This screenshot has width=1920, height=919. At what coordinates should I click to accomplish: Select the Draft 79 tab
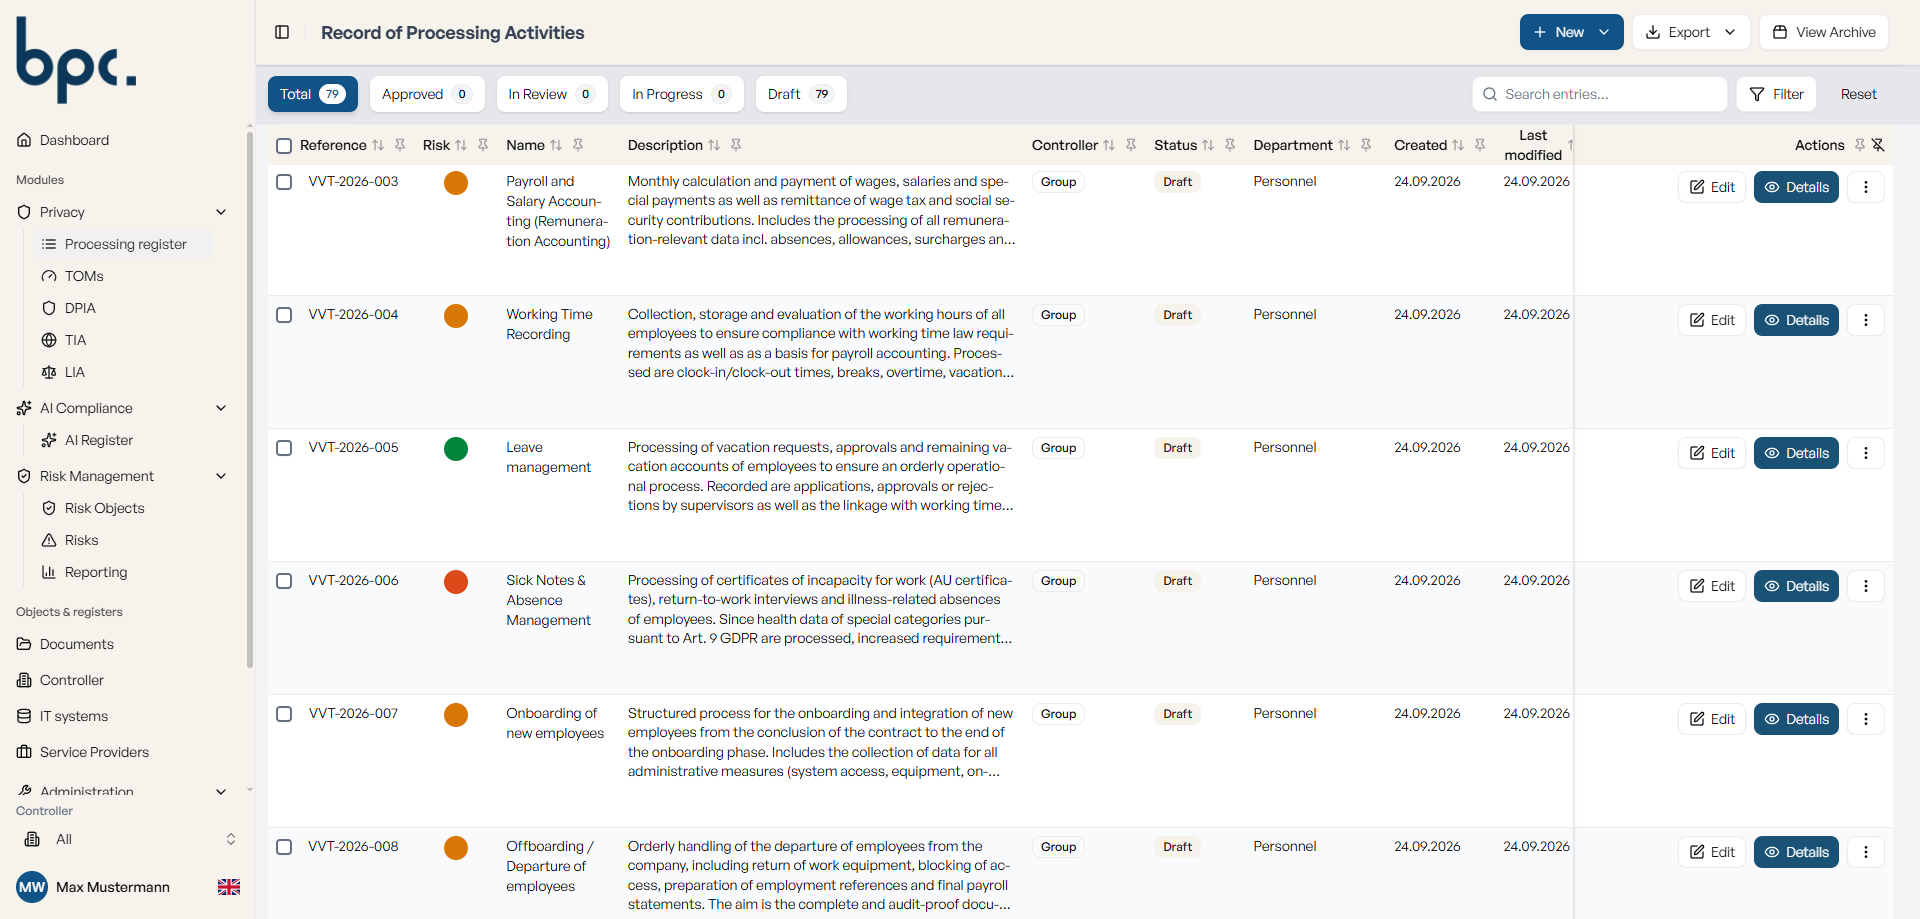[801, 94]
